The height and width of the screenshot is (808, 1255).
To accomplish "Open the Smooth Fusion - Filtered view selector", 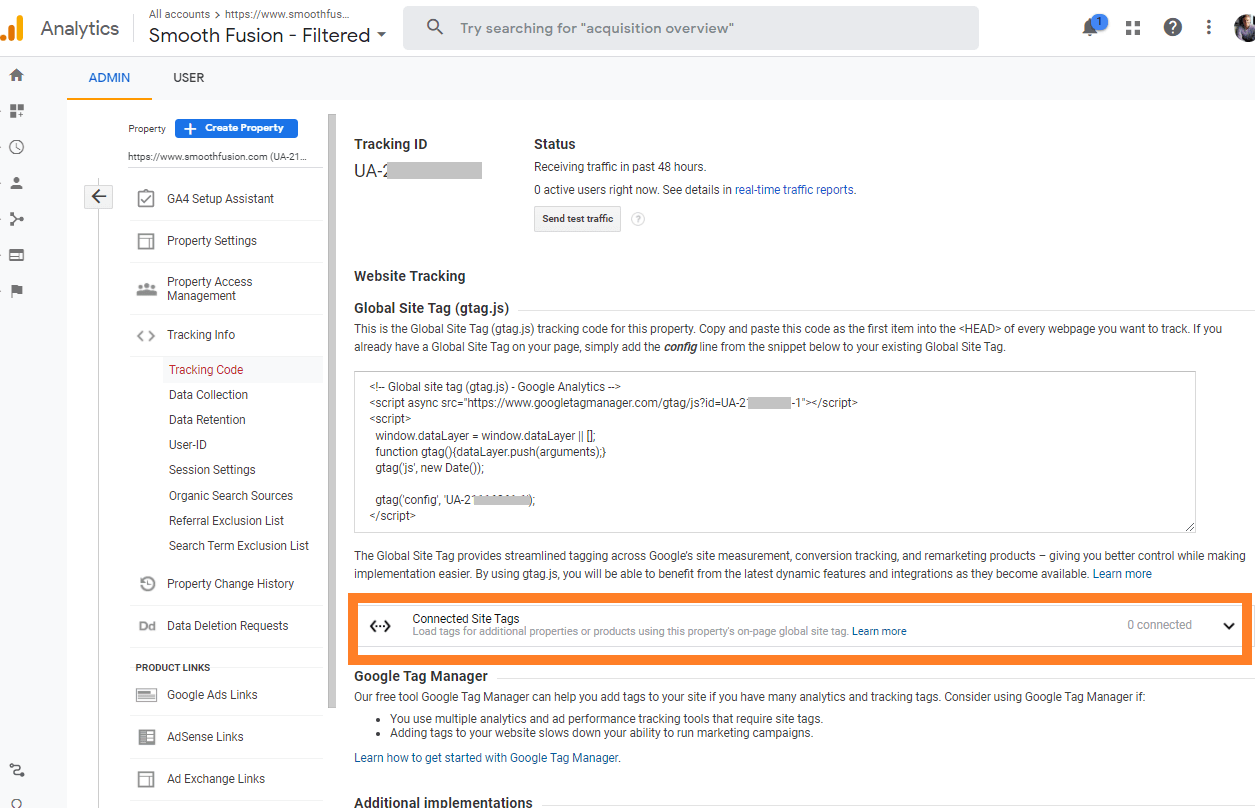I will [x=267, y=35].
